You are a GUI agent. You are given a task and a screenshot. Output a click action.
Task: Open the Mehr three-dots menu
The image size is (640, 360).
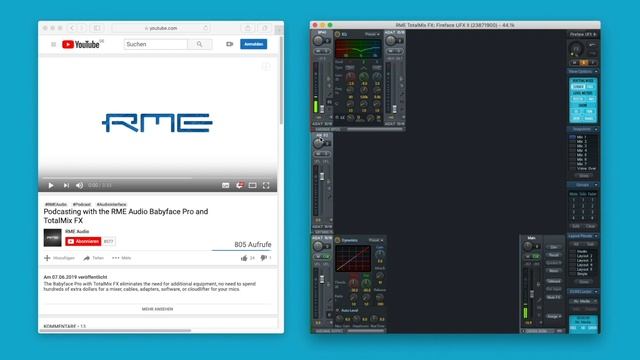tap(122, 258)
